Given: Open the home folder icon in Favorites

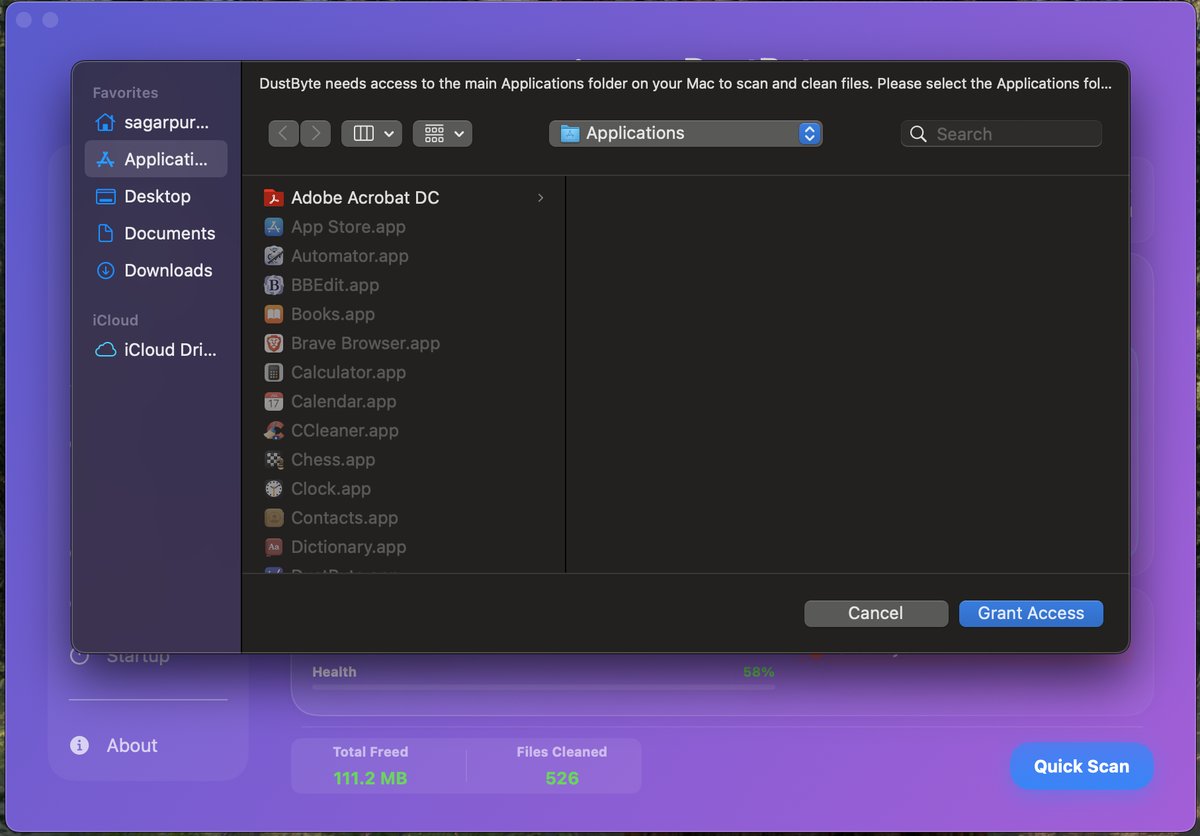Looking at the screenshot, I should coord(105,123).
